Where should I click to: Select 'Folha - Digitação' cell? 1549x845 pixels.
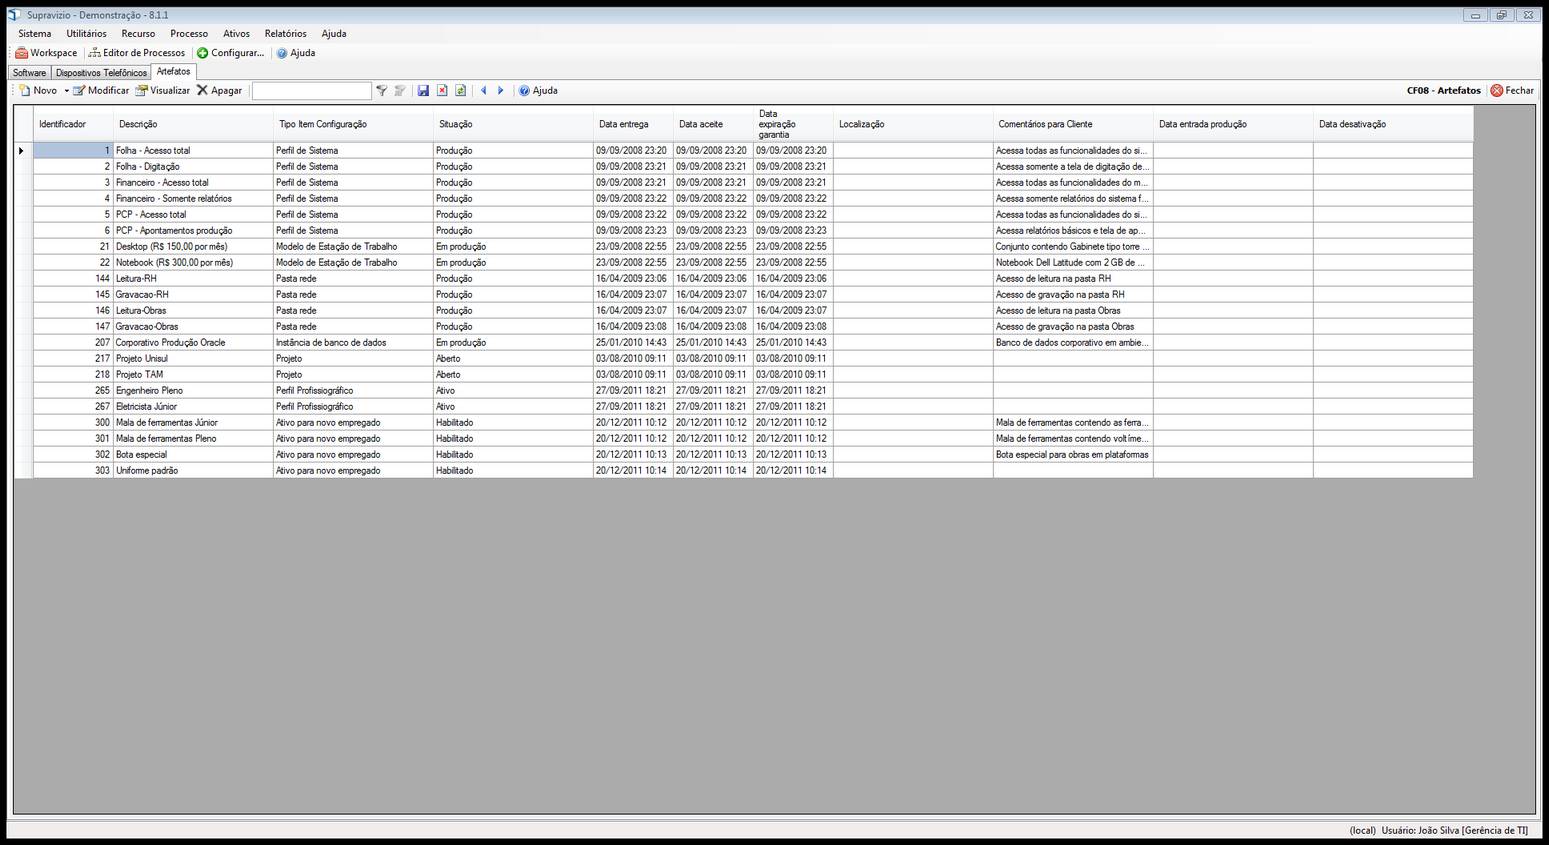(193, 167)
